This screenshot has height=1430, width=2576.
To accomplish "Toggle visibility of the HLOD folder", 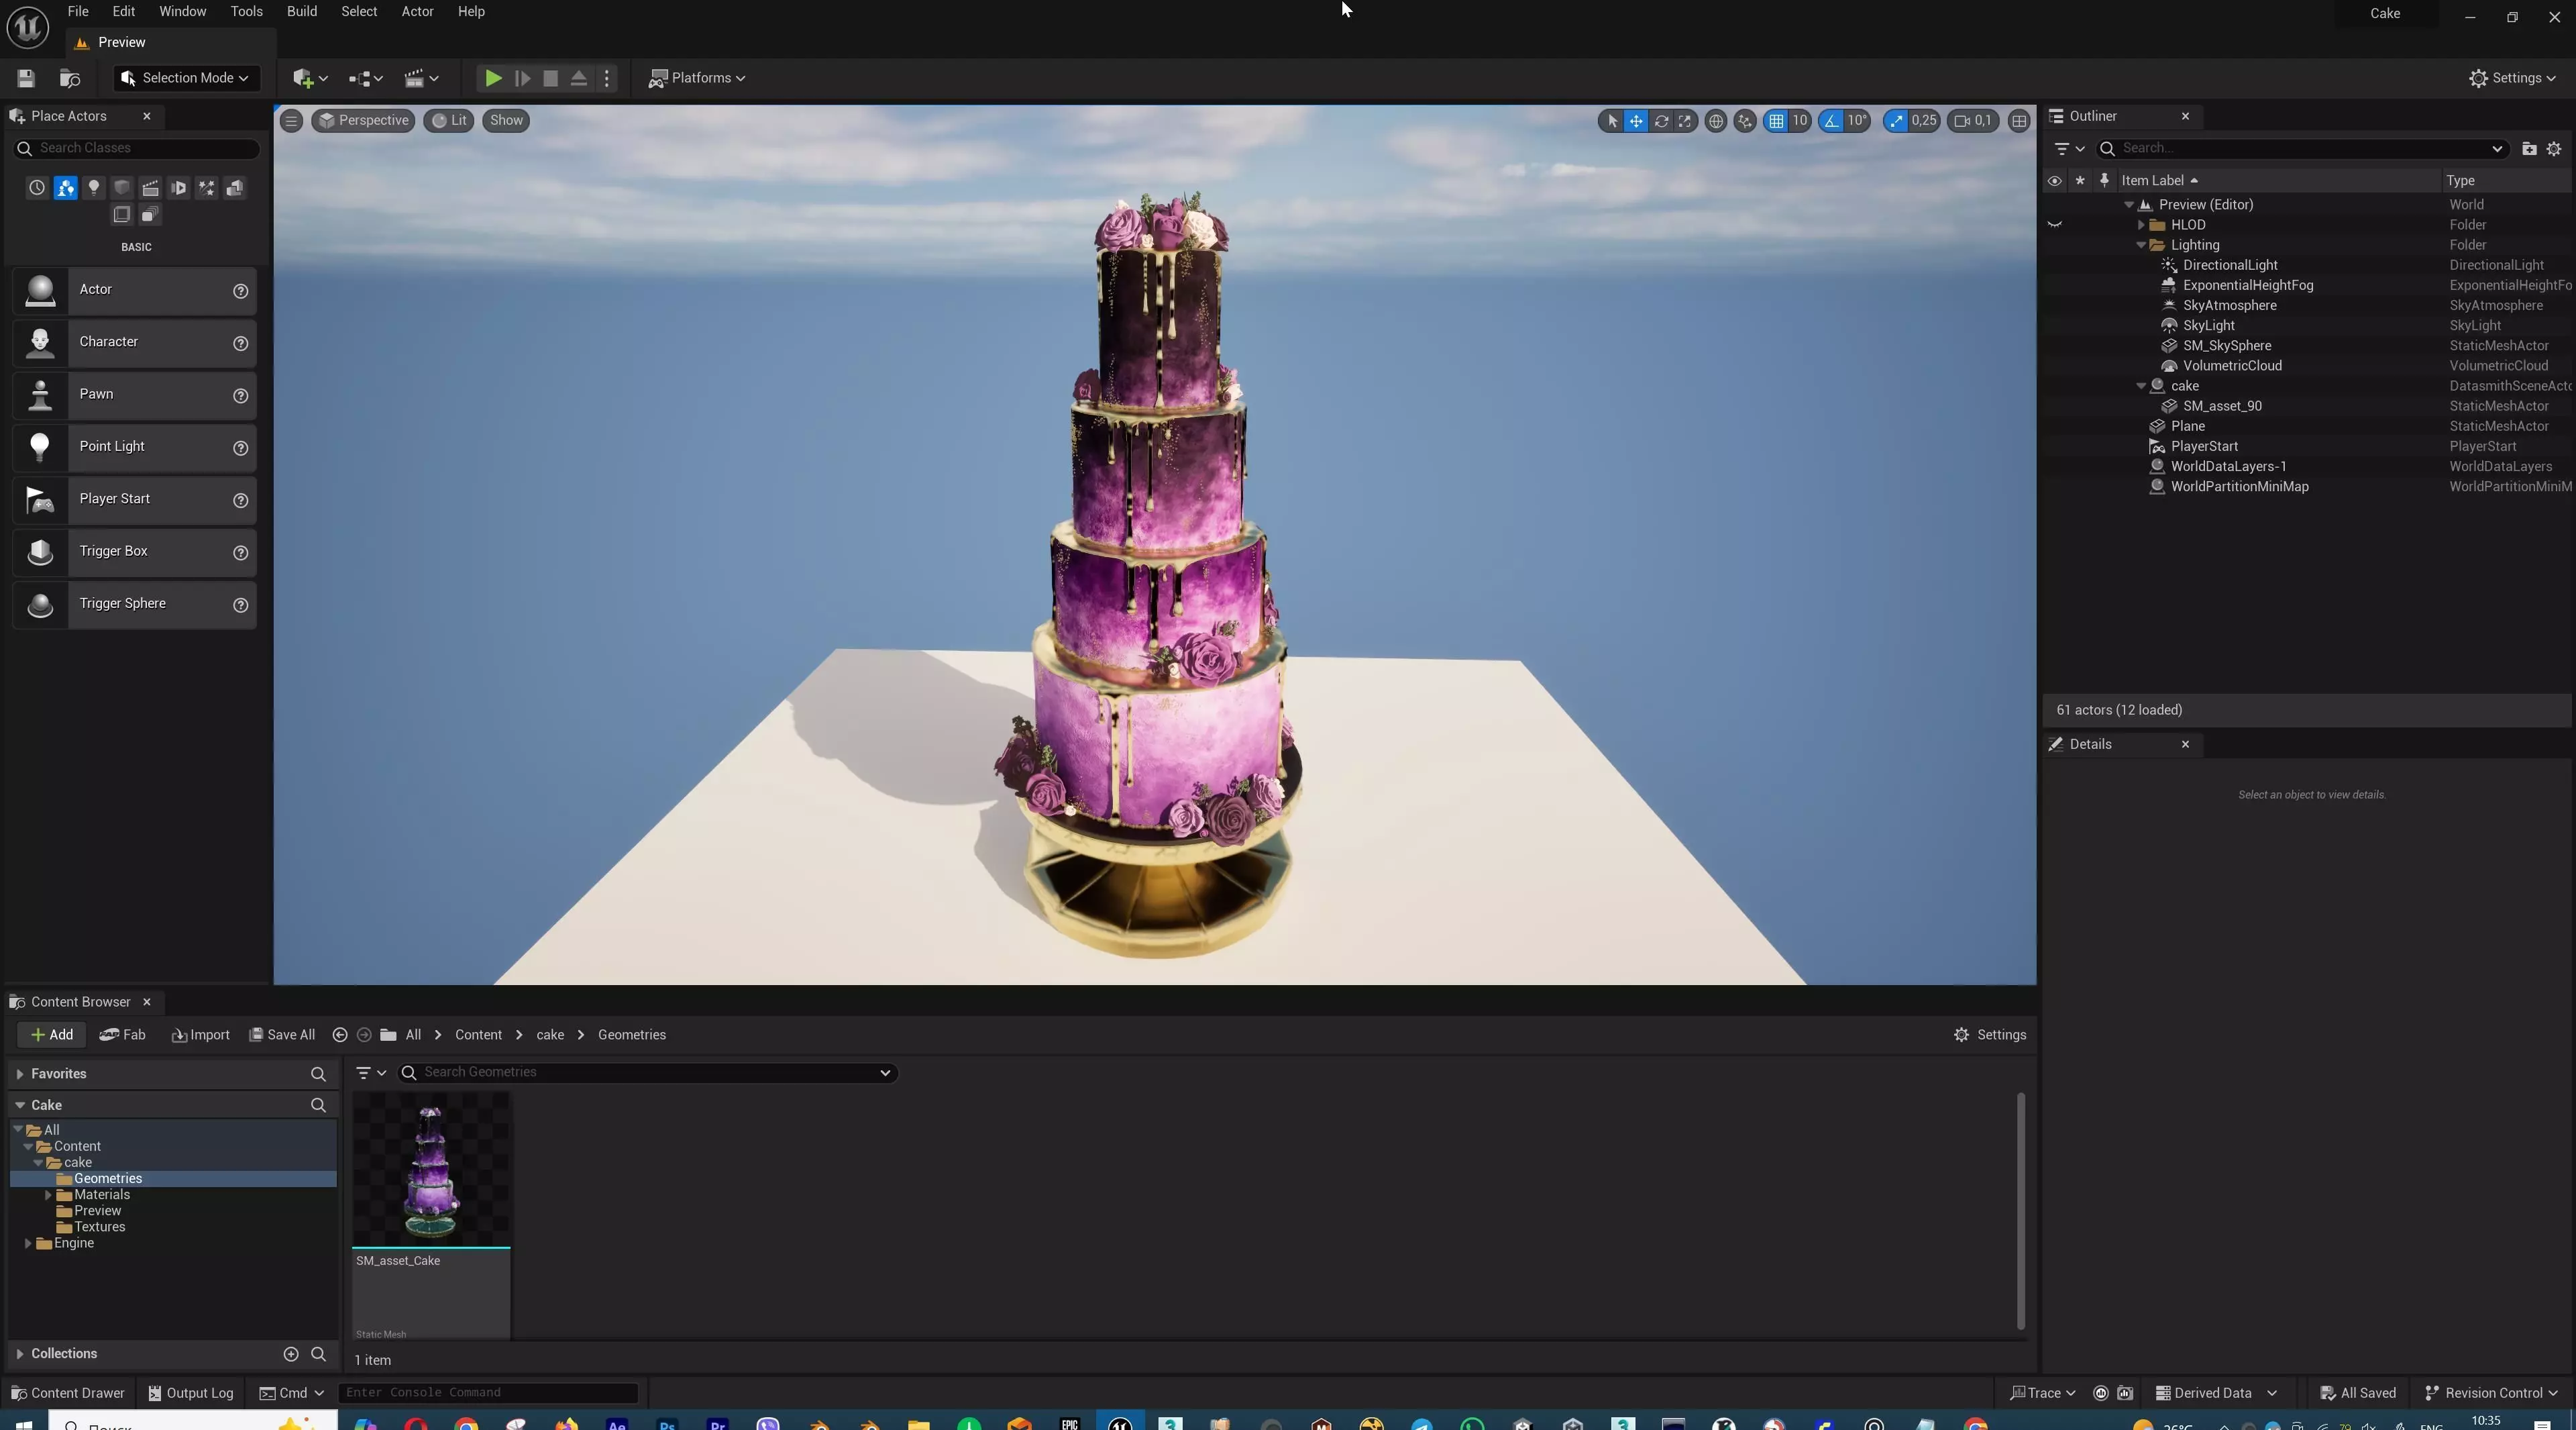I will tap(2055, 225).
